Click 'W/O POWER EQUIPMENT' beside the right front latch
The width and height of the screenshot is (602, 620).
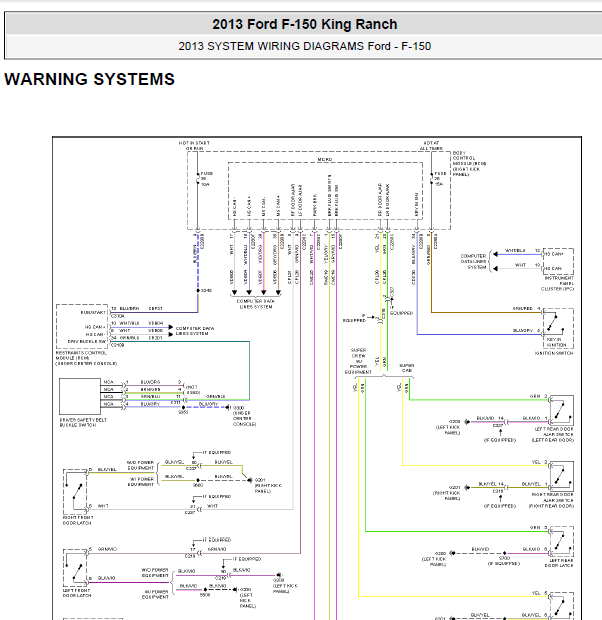(140, 465)
